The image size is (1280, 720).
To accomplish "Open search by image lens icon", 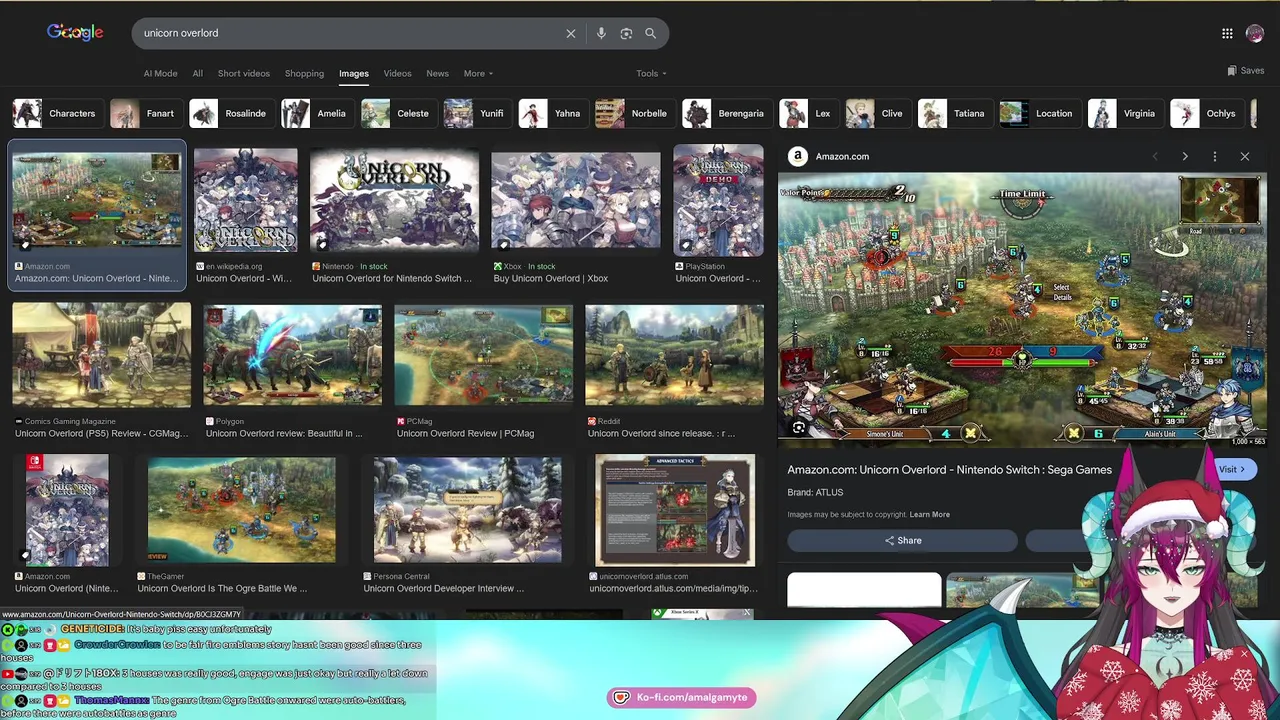I will pyautogui.click(x=626, y=33).
